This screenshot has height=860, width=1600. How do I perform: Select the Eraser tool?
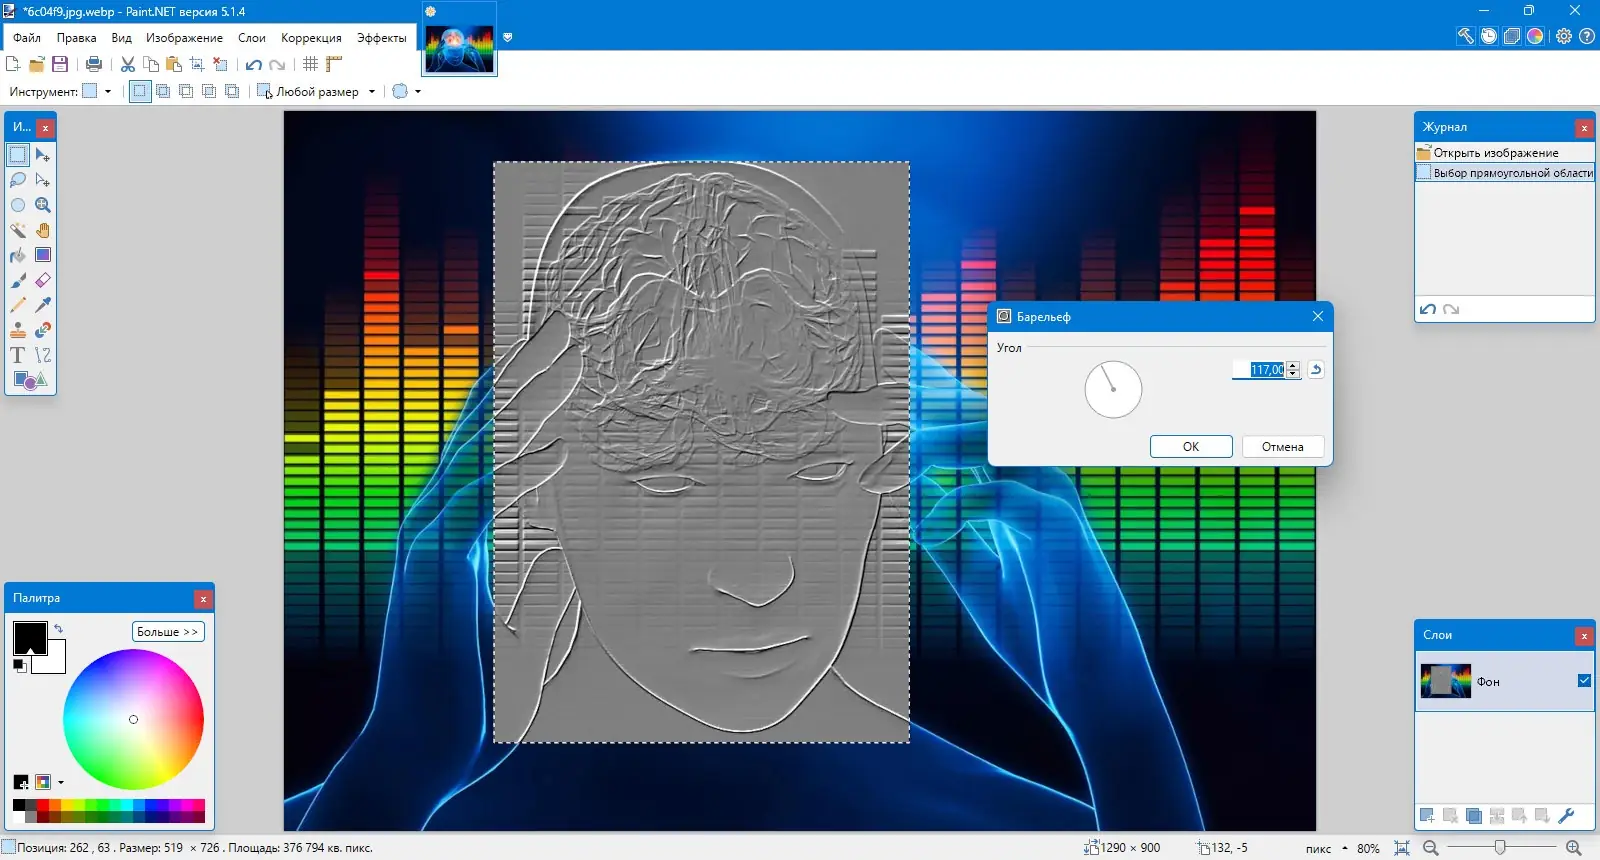(x=43, y=280)
